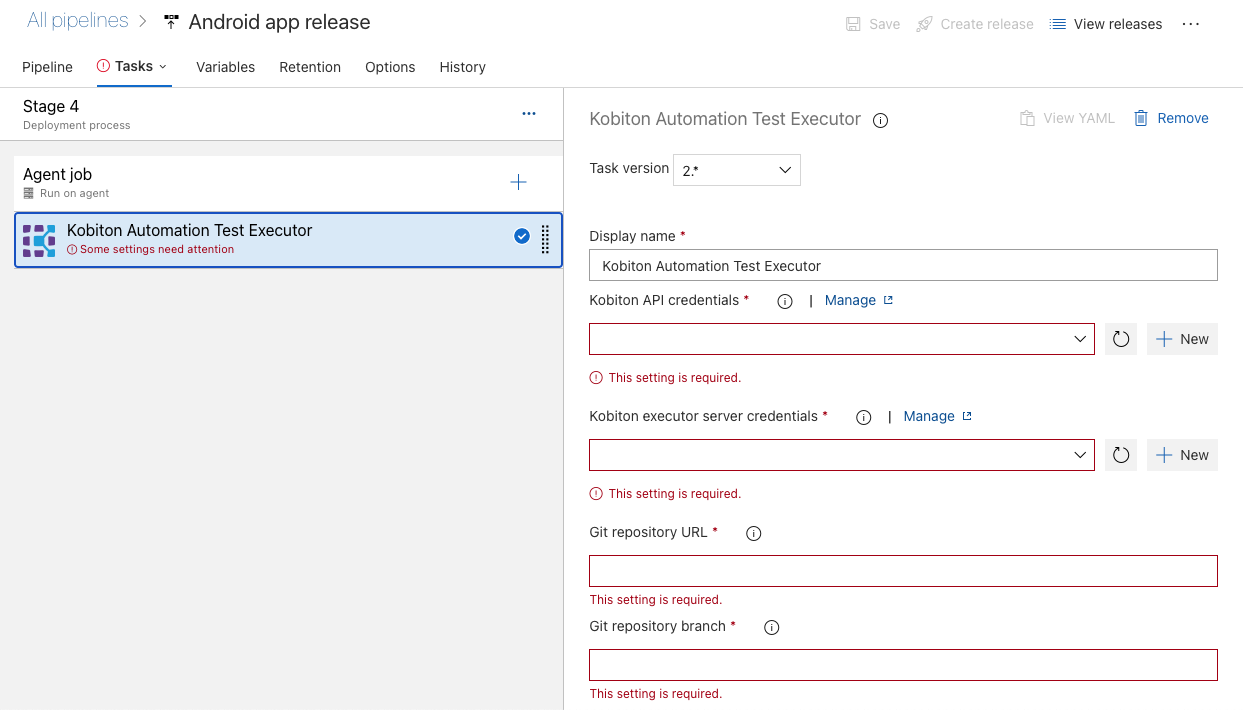Screen dimensions: 1243x710
Task: Click the Kobiton task logo icon
Action: point(39,241)
